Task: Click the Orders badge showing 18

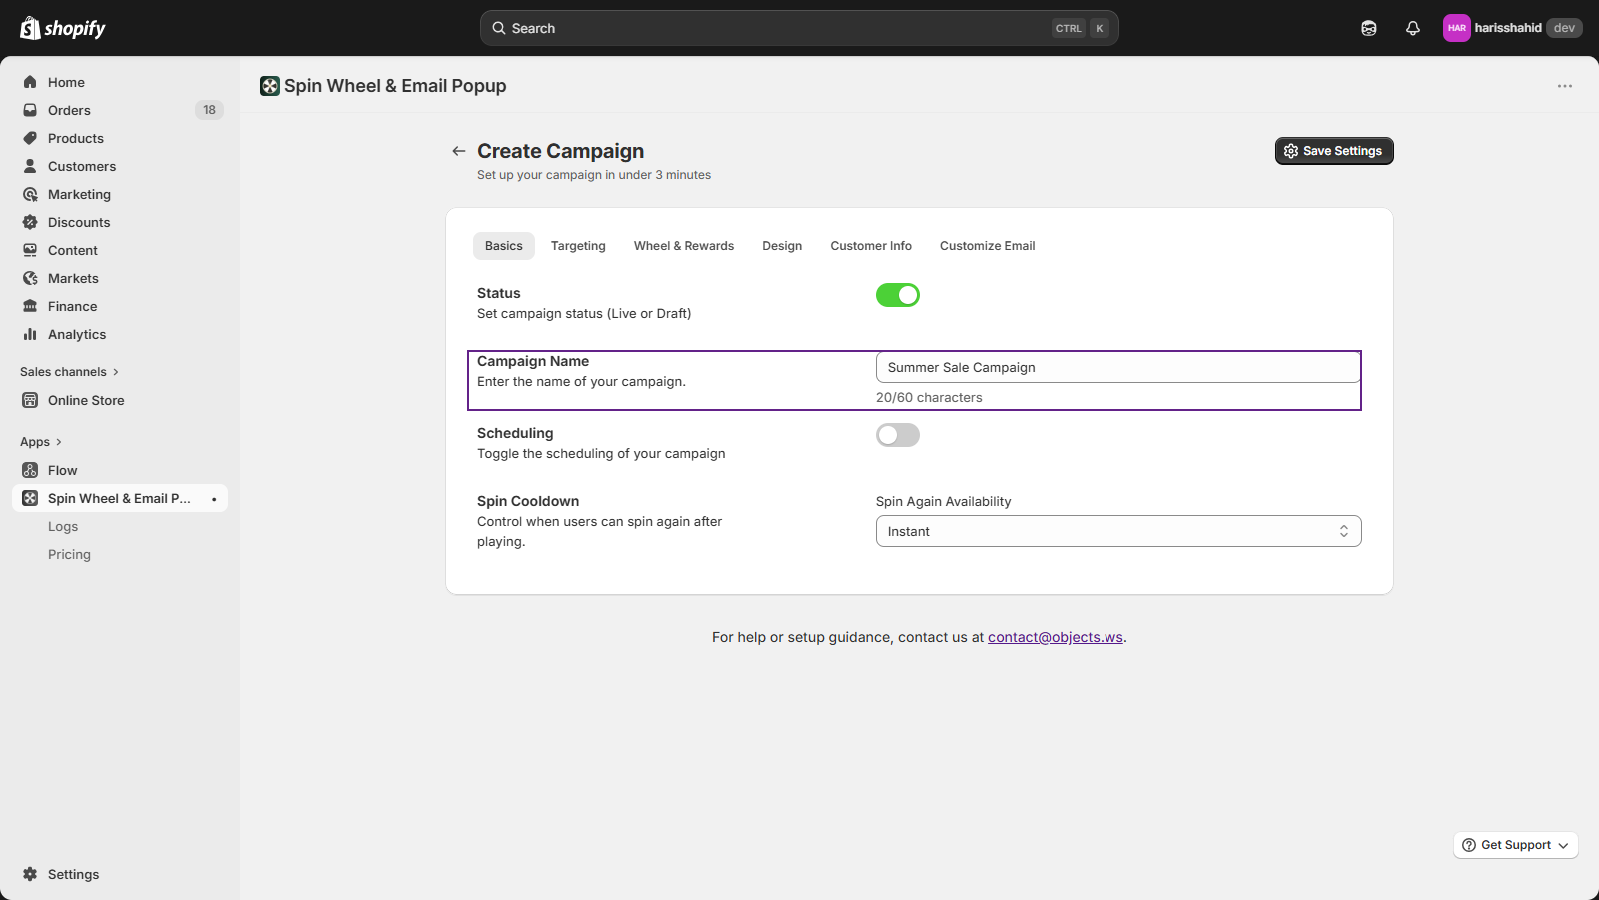Action: [x=209, y=110]
